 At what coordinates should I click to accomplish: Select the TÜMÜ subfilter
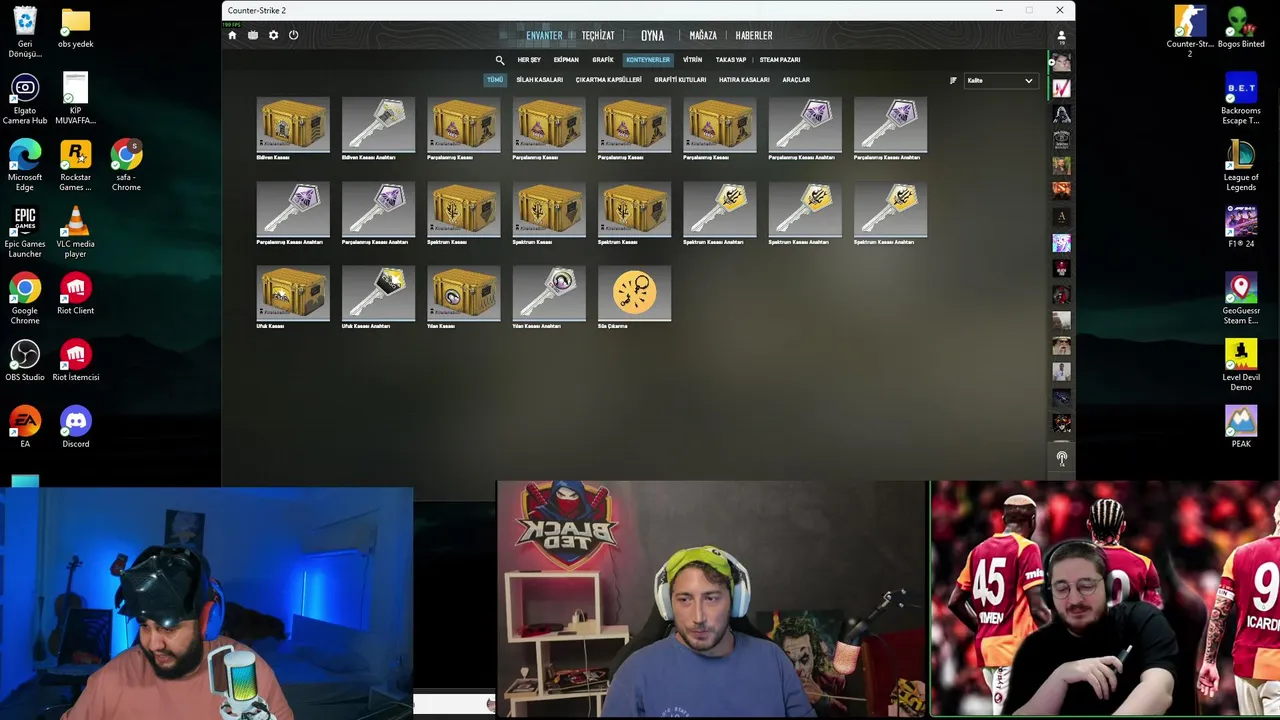495,80
